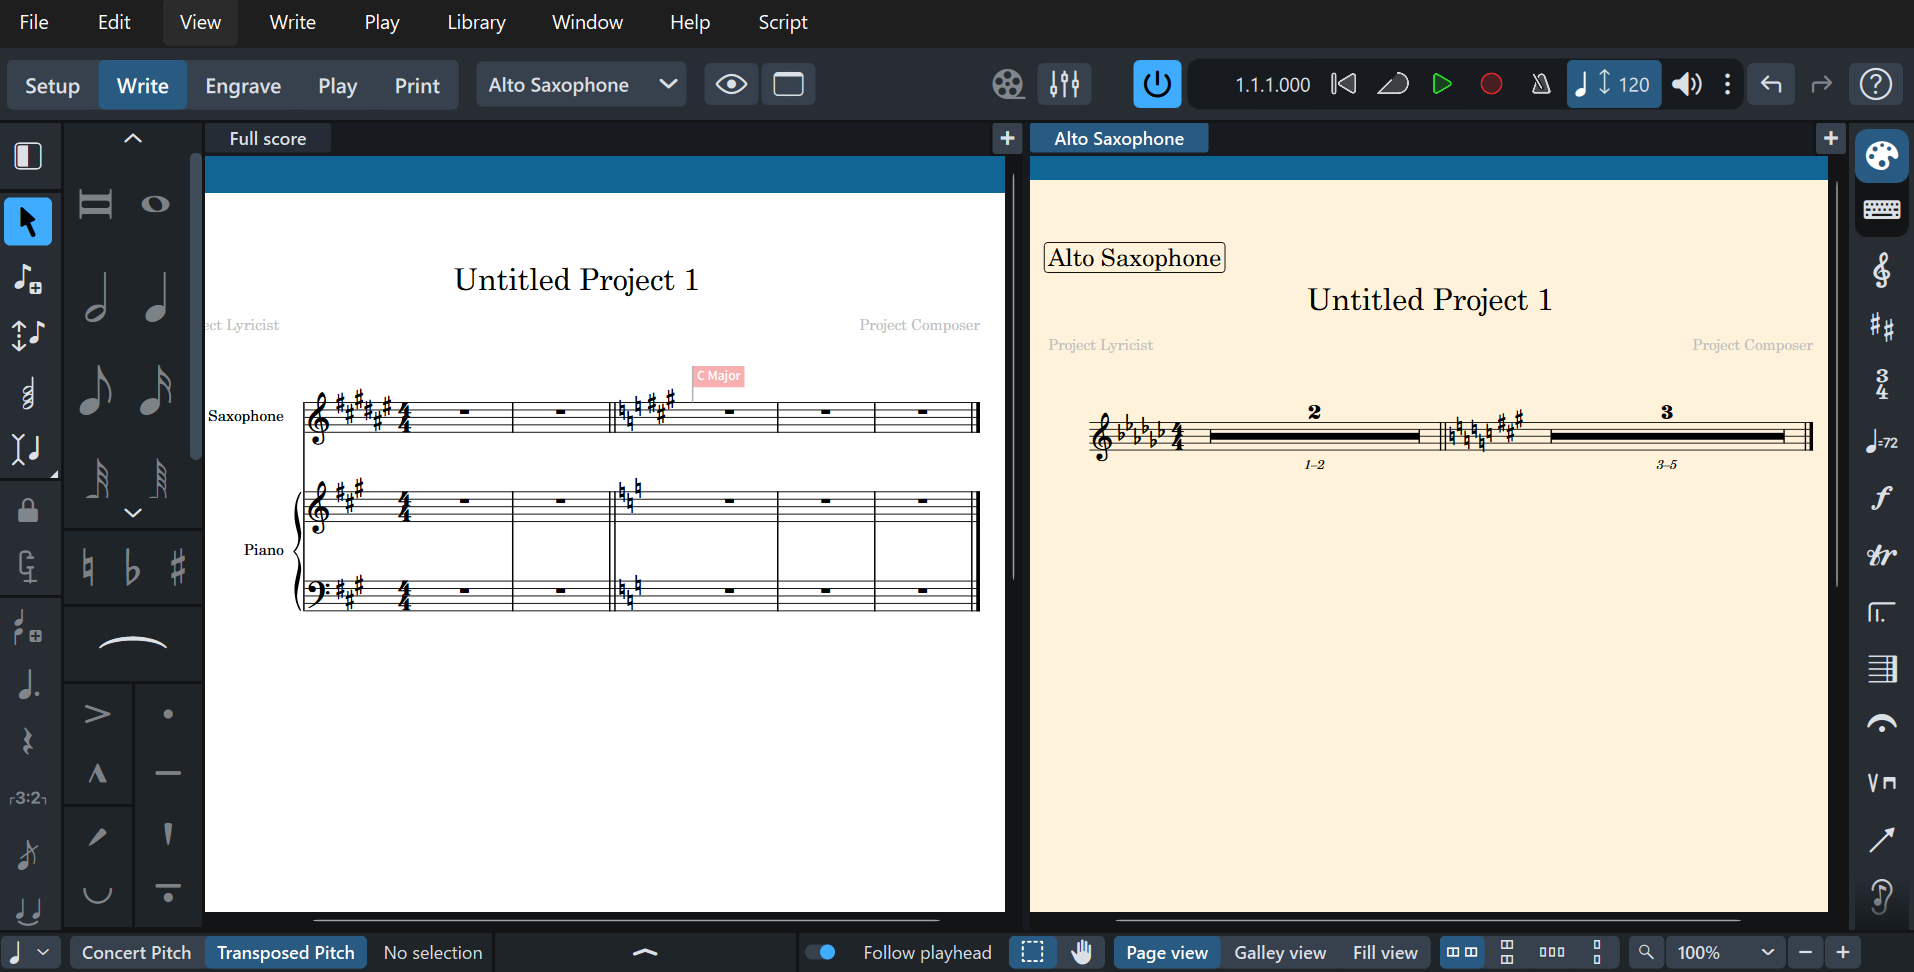Choose the eighth note duration

pos(96,390)
